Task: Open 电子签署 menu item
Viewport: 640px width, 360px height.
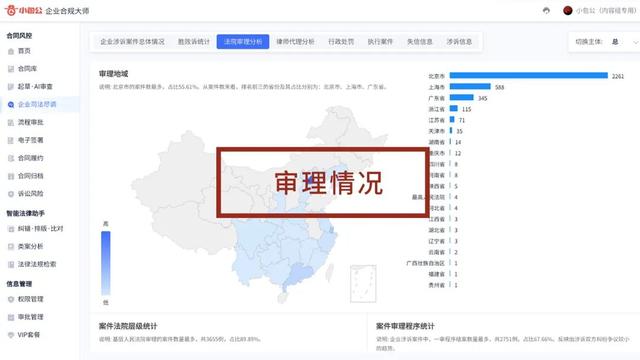Action: [x=31, y=140]
